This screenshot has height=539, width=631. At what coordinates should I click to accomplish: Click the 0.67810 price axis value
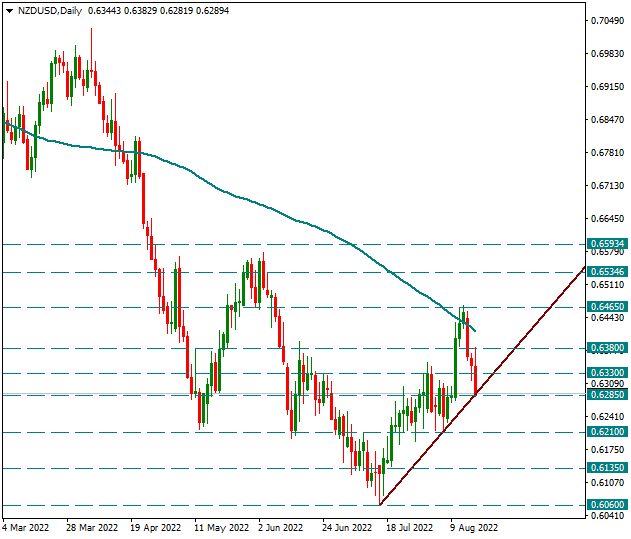coord(607,153)
